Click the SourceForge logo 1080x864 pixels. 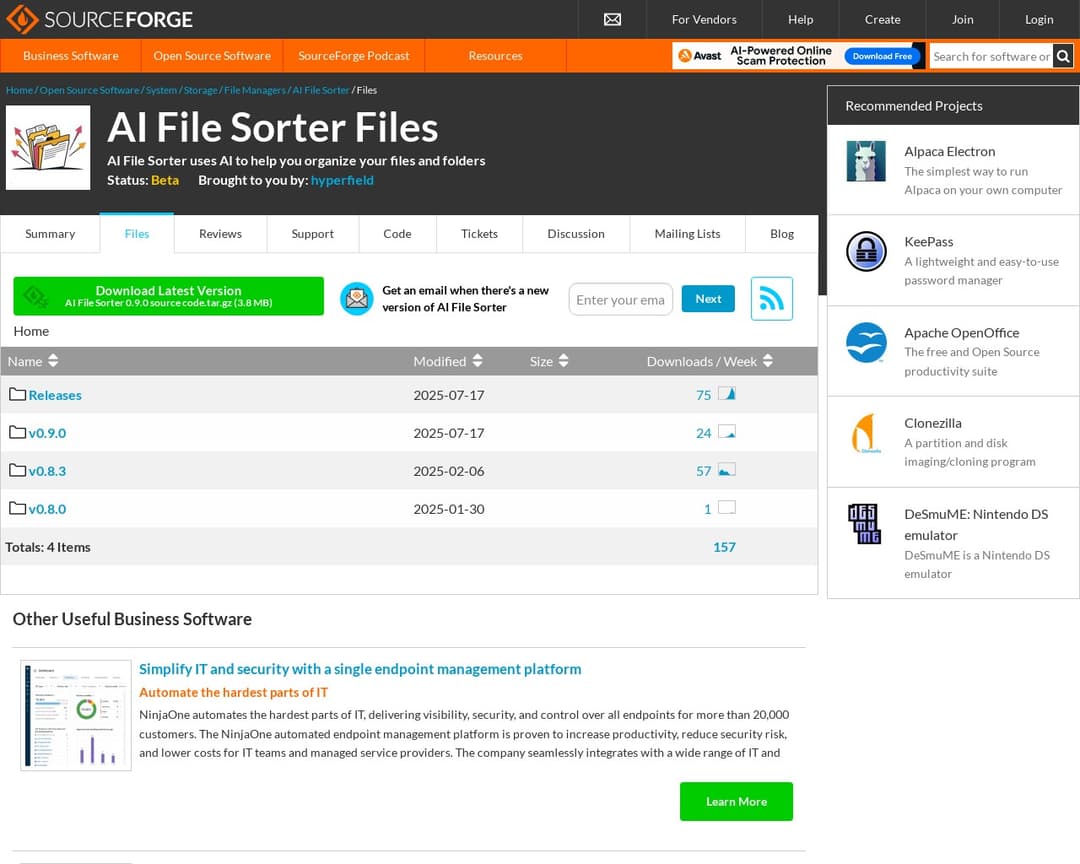tap(99, 19)
